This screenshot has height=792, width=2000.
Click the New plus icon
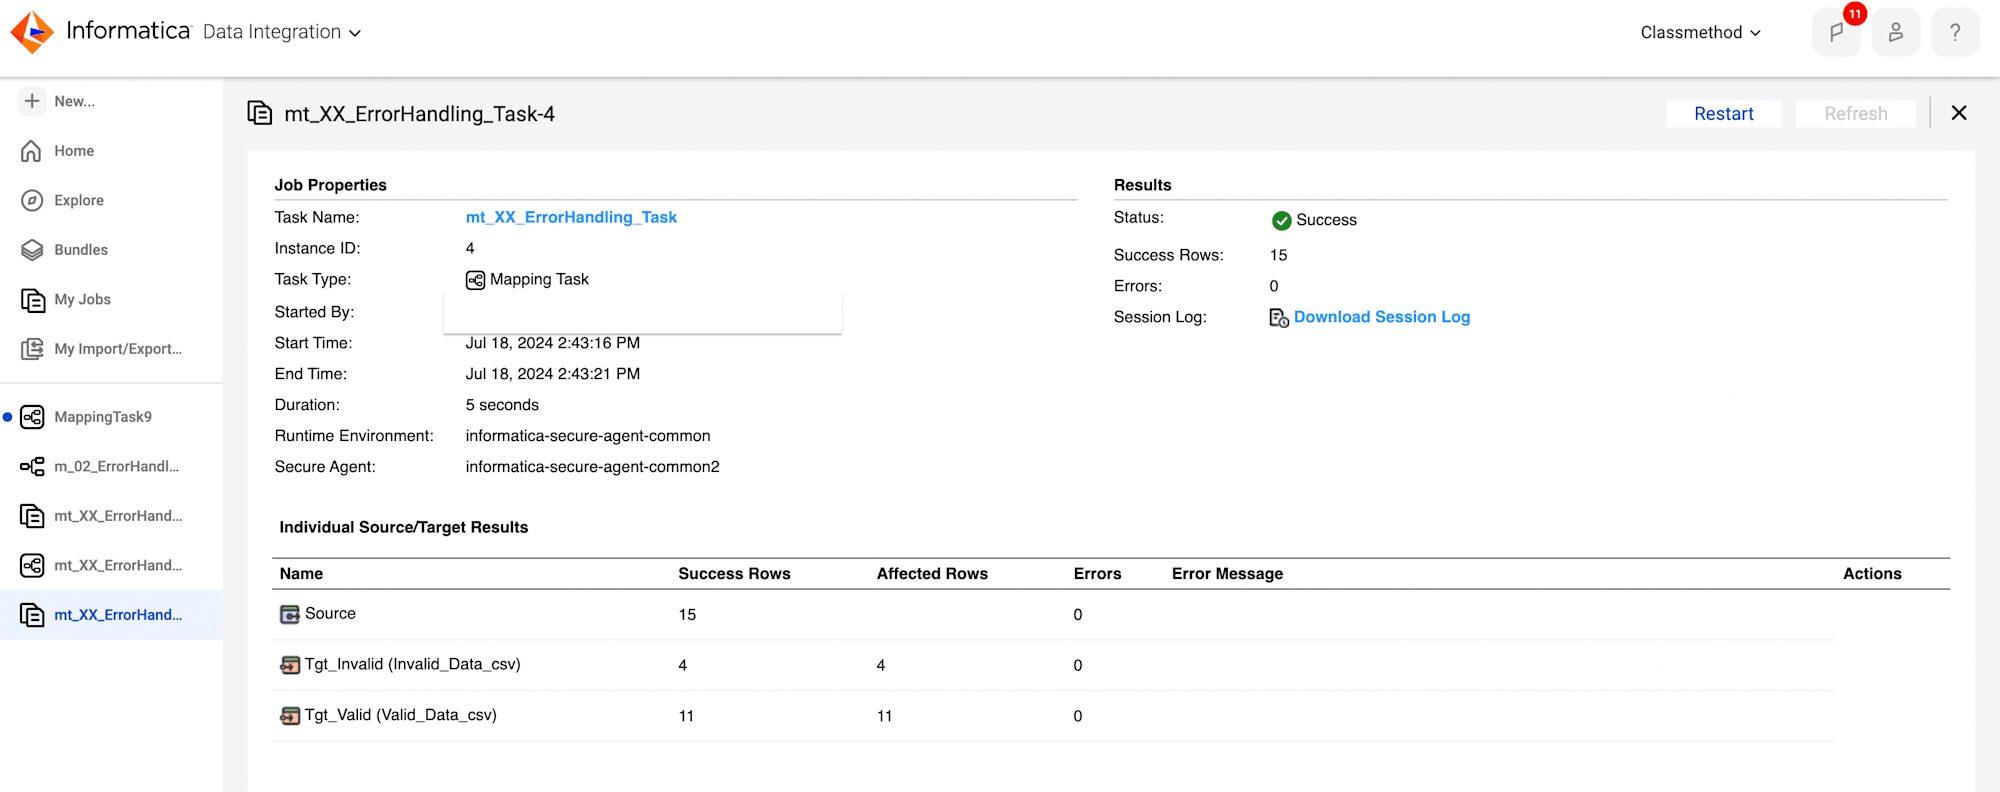[32, 101]
